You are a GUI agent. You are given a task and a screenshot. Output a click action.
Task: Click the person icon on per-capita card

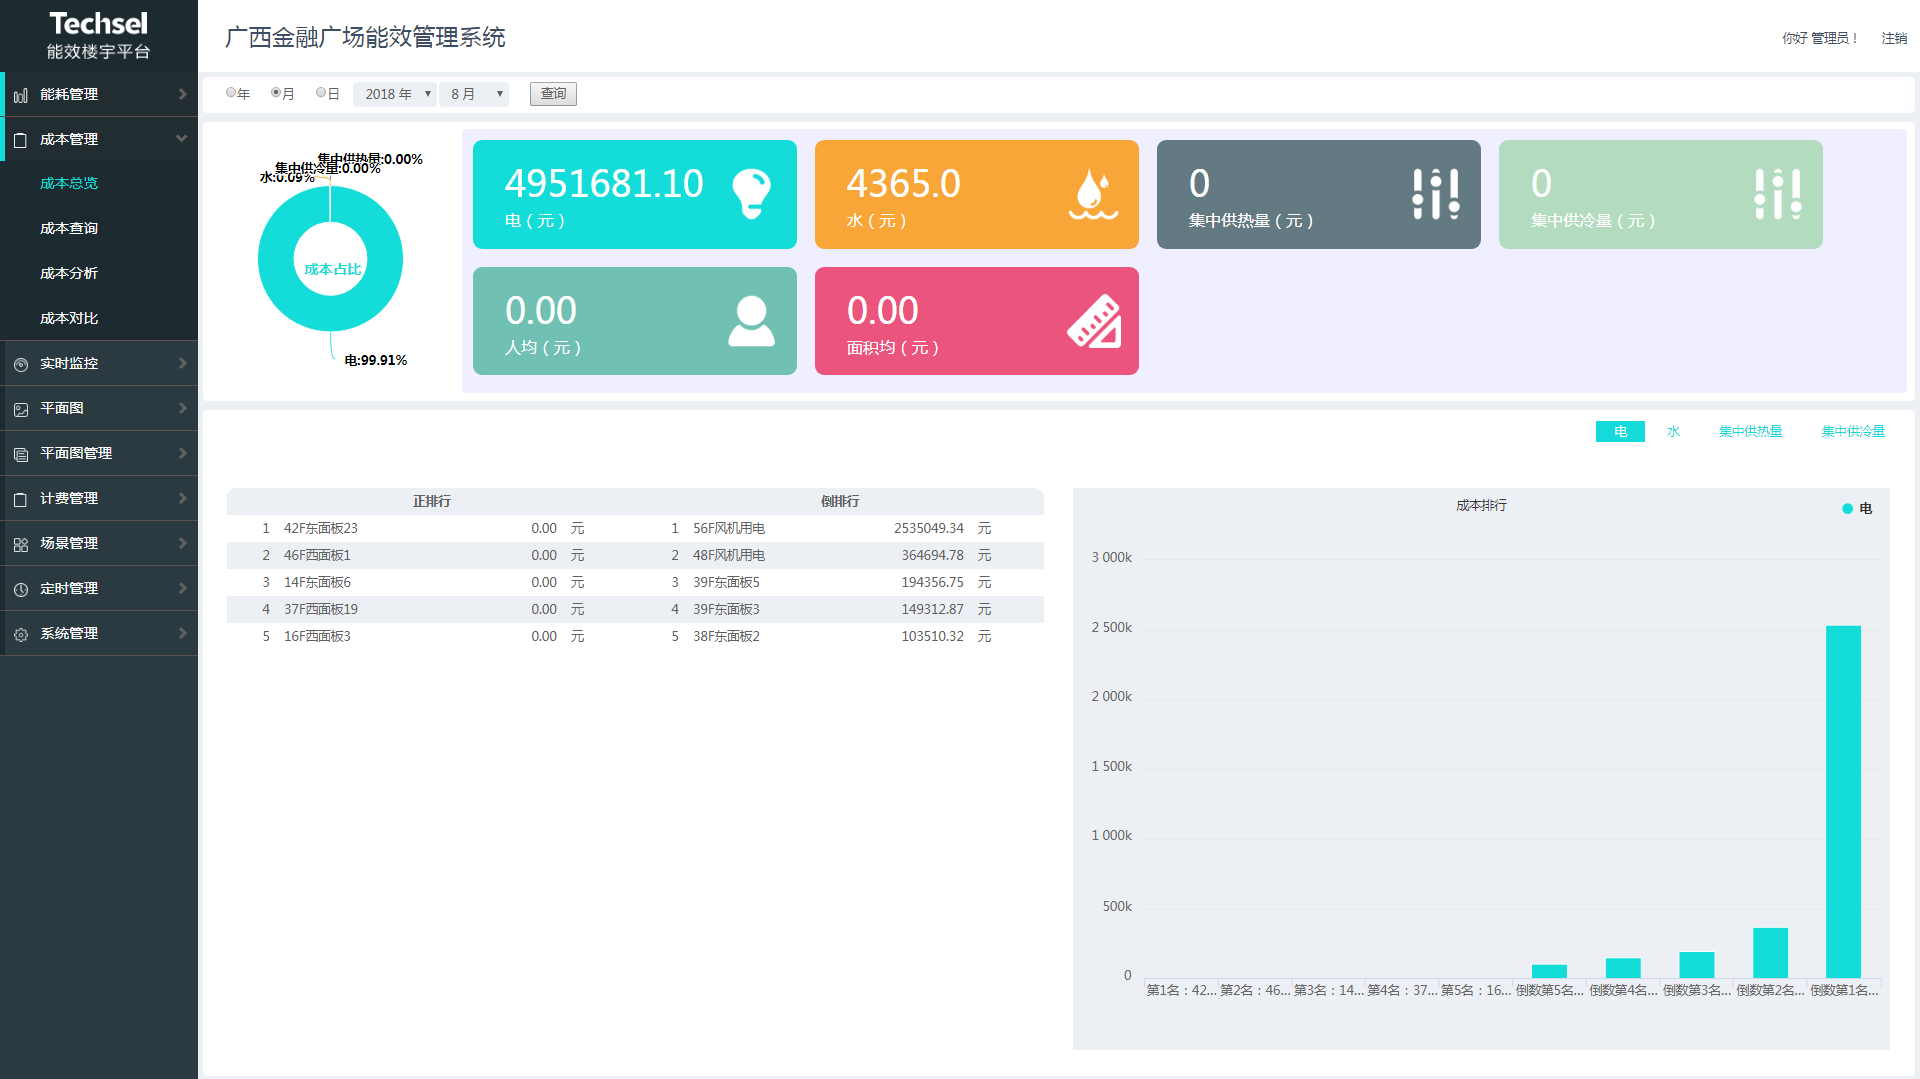(751, 321)
